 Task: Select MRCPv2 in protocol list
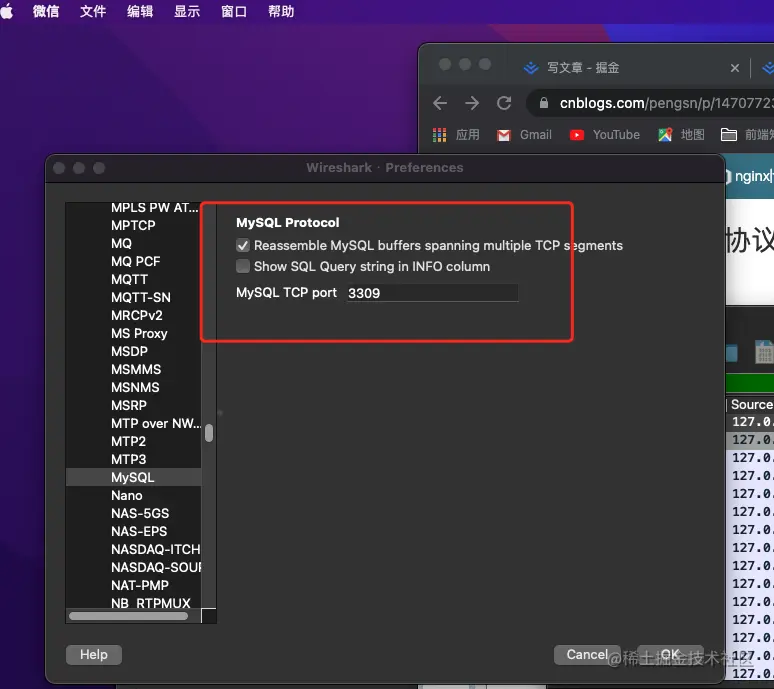point(133,315)
